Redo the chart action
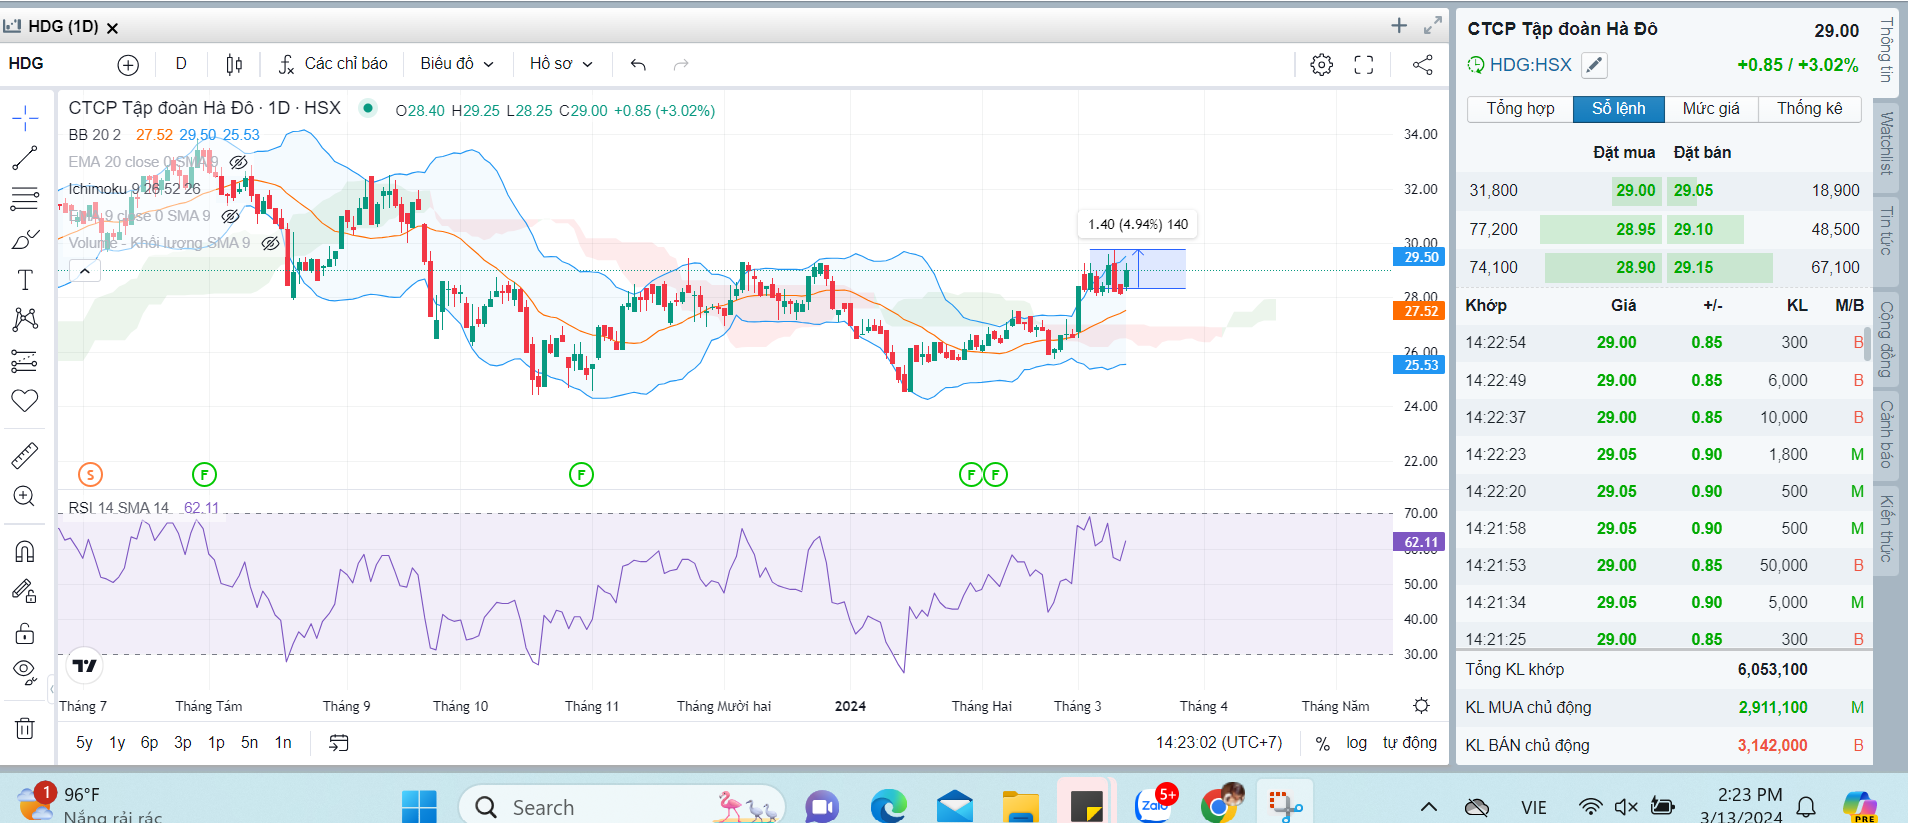This screenshot has width=1908, height=823. pos(681,65)
